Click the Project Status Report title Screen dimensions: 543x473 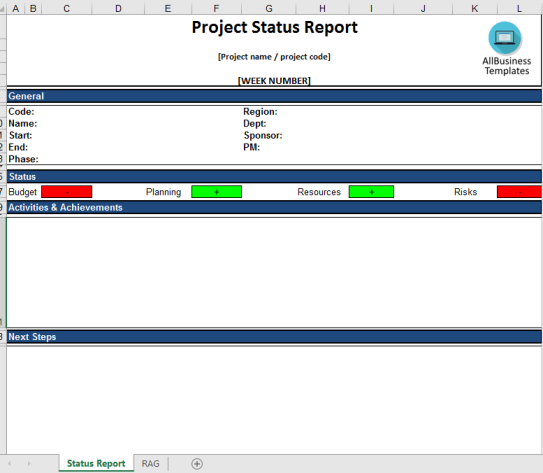(274, 27)
